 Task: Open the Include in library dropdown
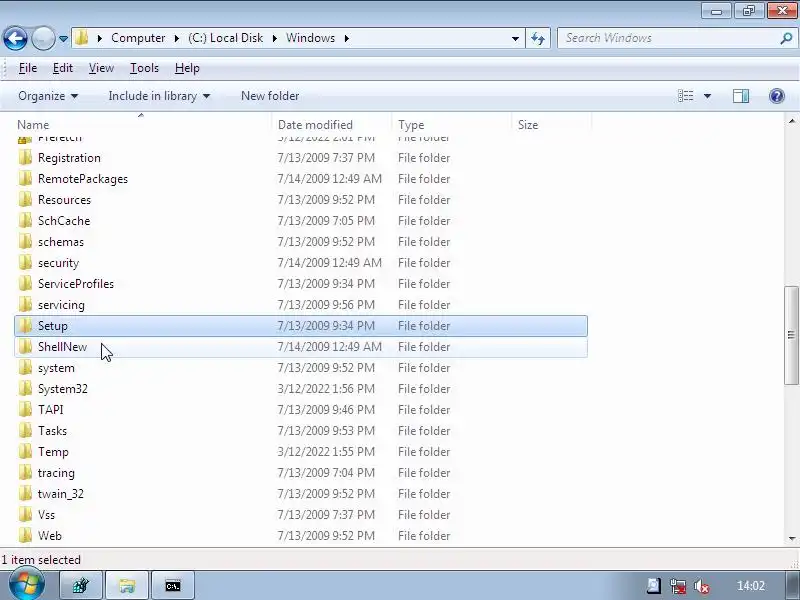(159, 96)
